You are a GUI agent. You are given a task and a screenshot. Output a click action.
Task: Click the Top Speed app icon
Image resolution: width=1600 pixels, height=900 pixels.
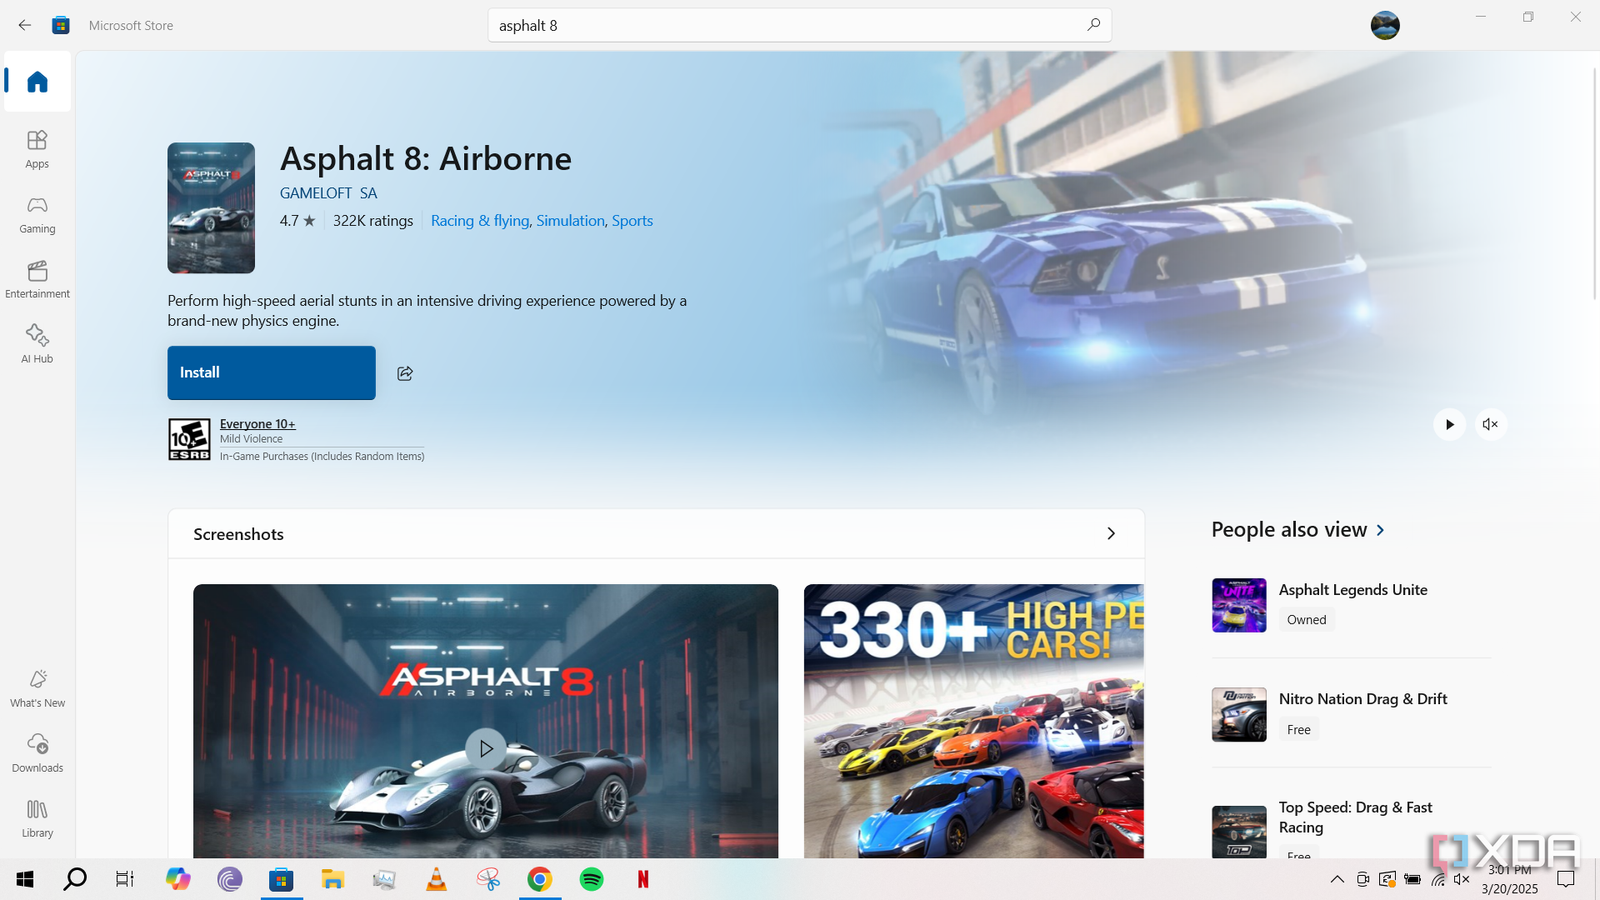click(1239, 832)
